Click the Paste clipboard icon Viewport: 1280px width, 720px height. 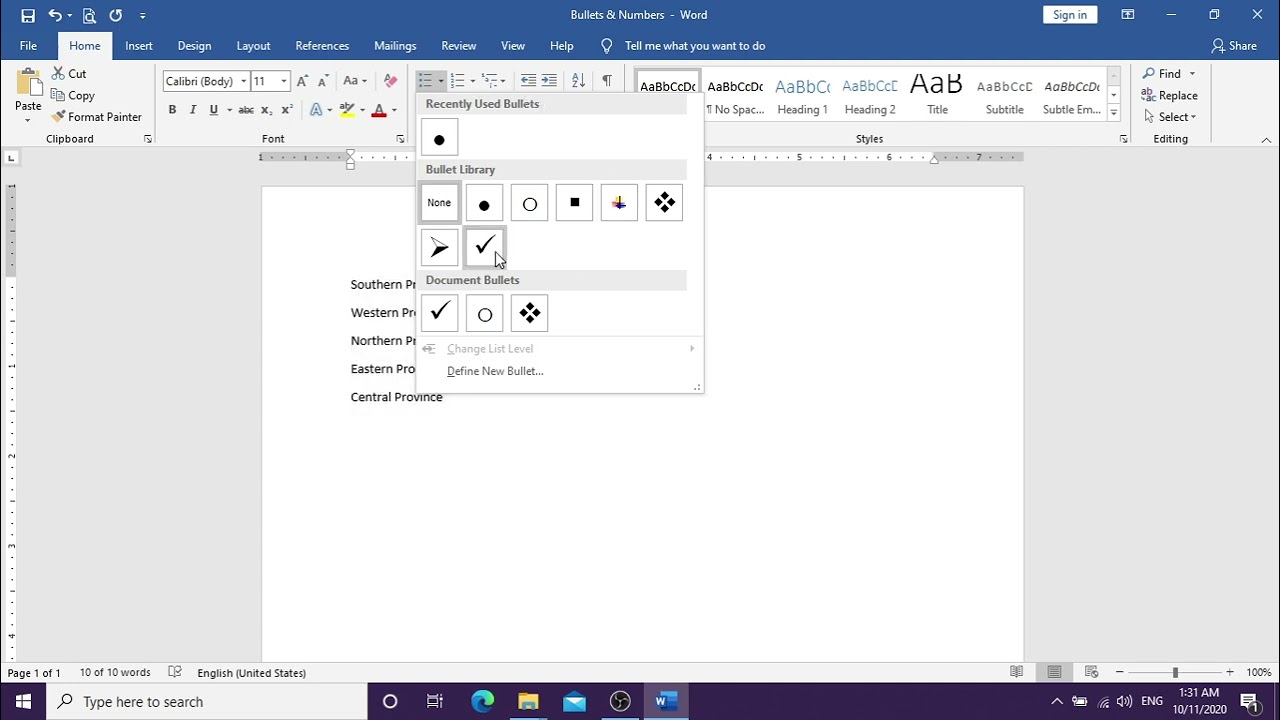click(x=28, y=84)
